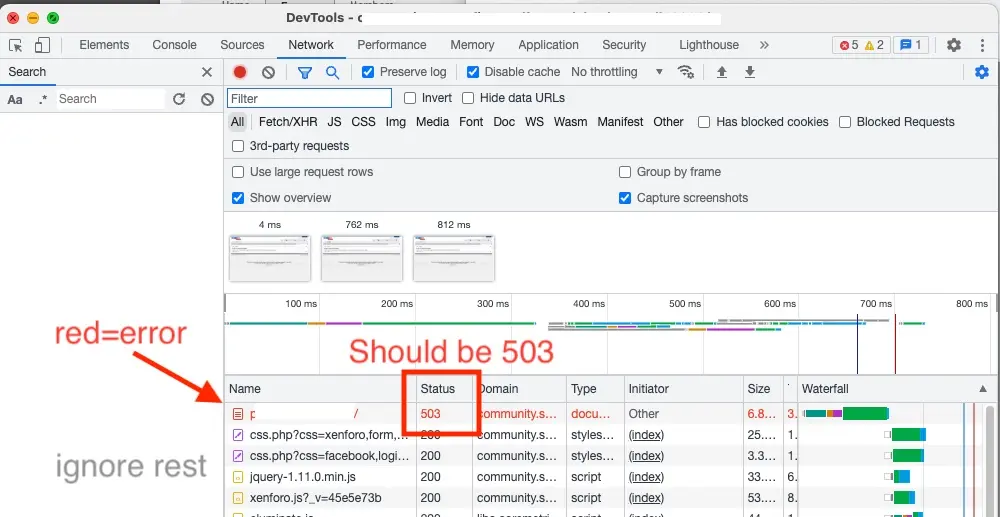Enable 3rd-party requests checkbox

(238, 146)
